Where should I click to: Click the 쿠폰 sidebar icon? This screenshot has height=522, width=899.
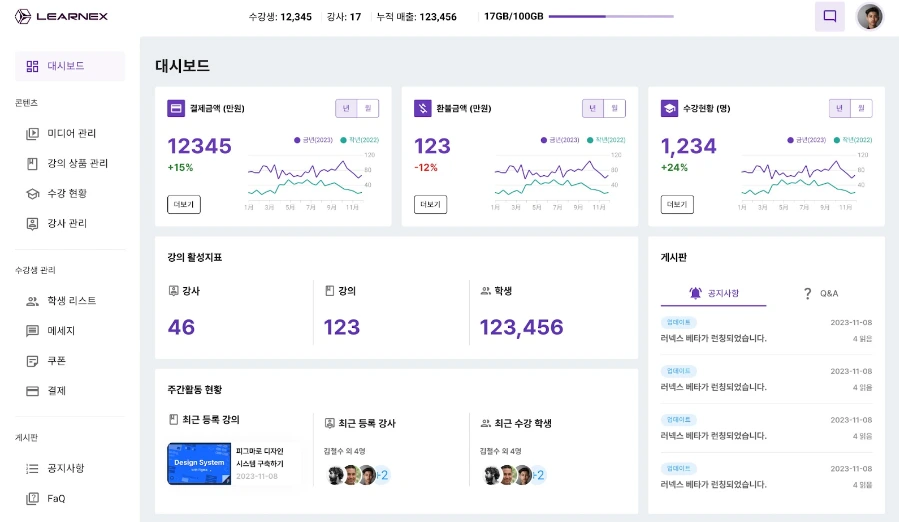(33, 361)
